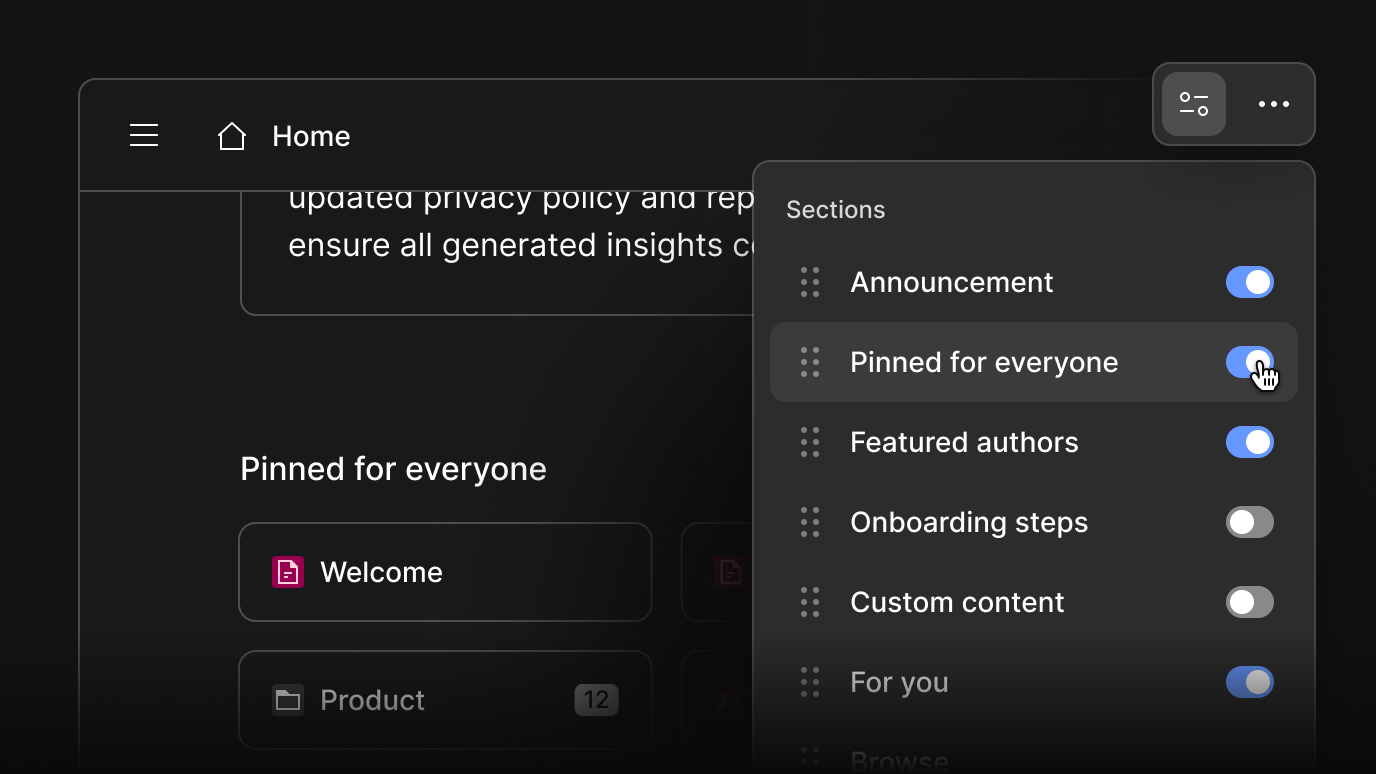The image size is (1376, 774).
Task: Open the three-dot more options menu
Action: [x=1274, y=104]
